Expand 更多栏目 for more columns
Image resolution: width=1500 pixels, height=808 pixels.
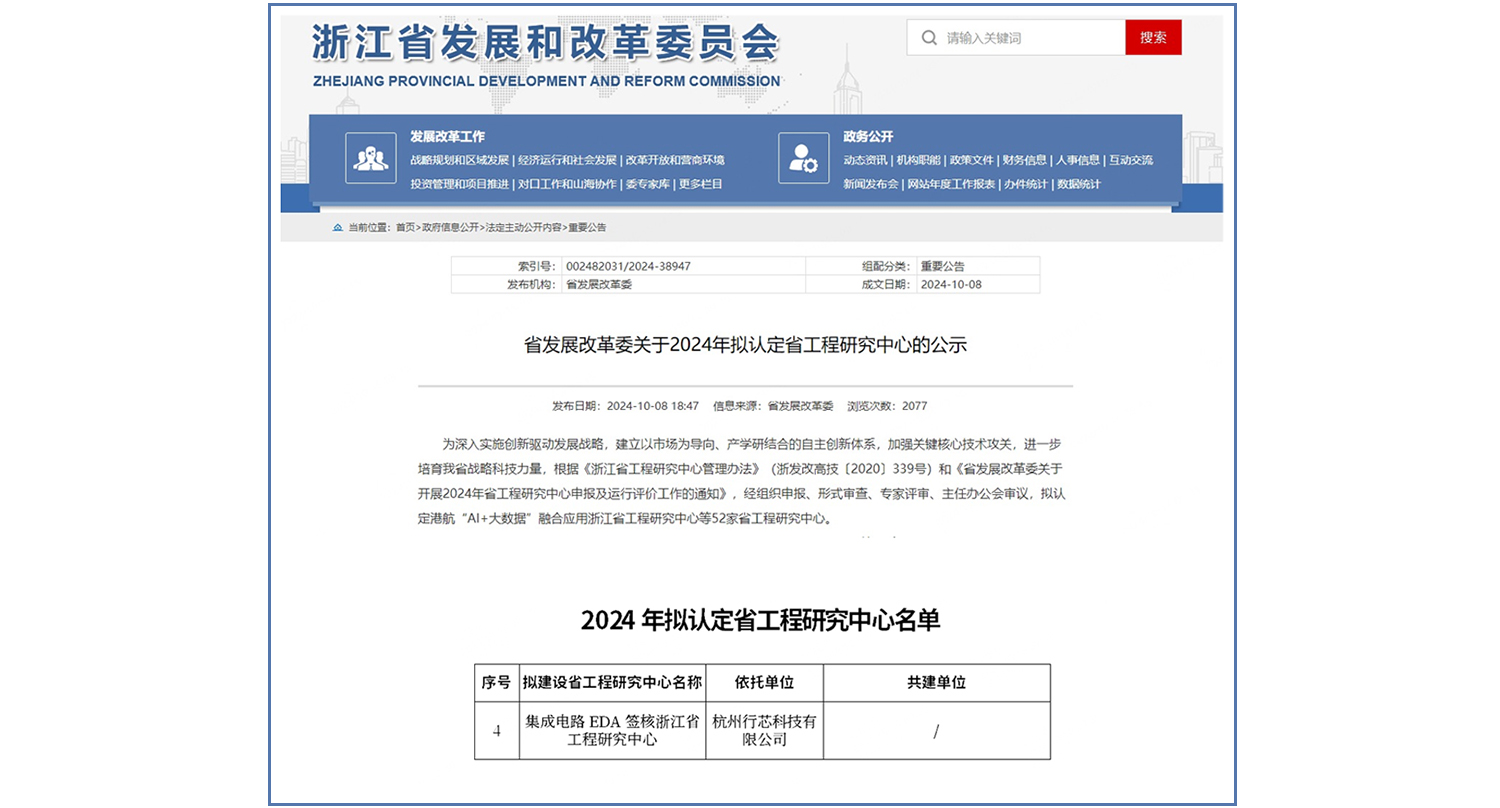(x=700, y=184)
